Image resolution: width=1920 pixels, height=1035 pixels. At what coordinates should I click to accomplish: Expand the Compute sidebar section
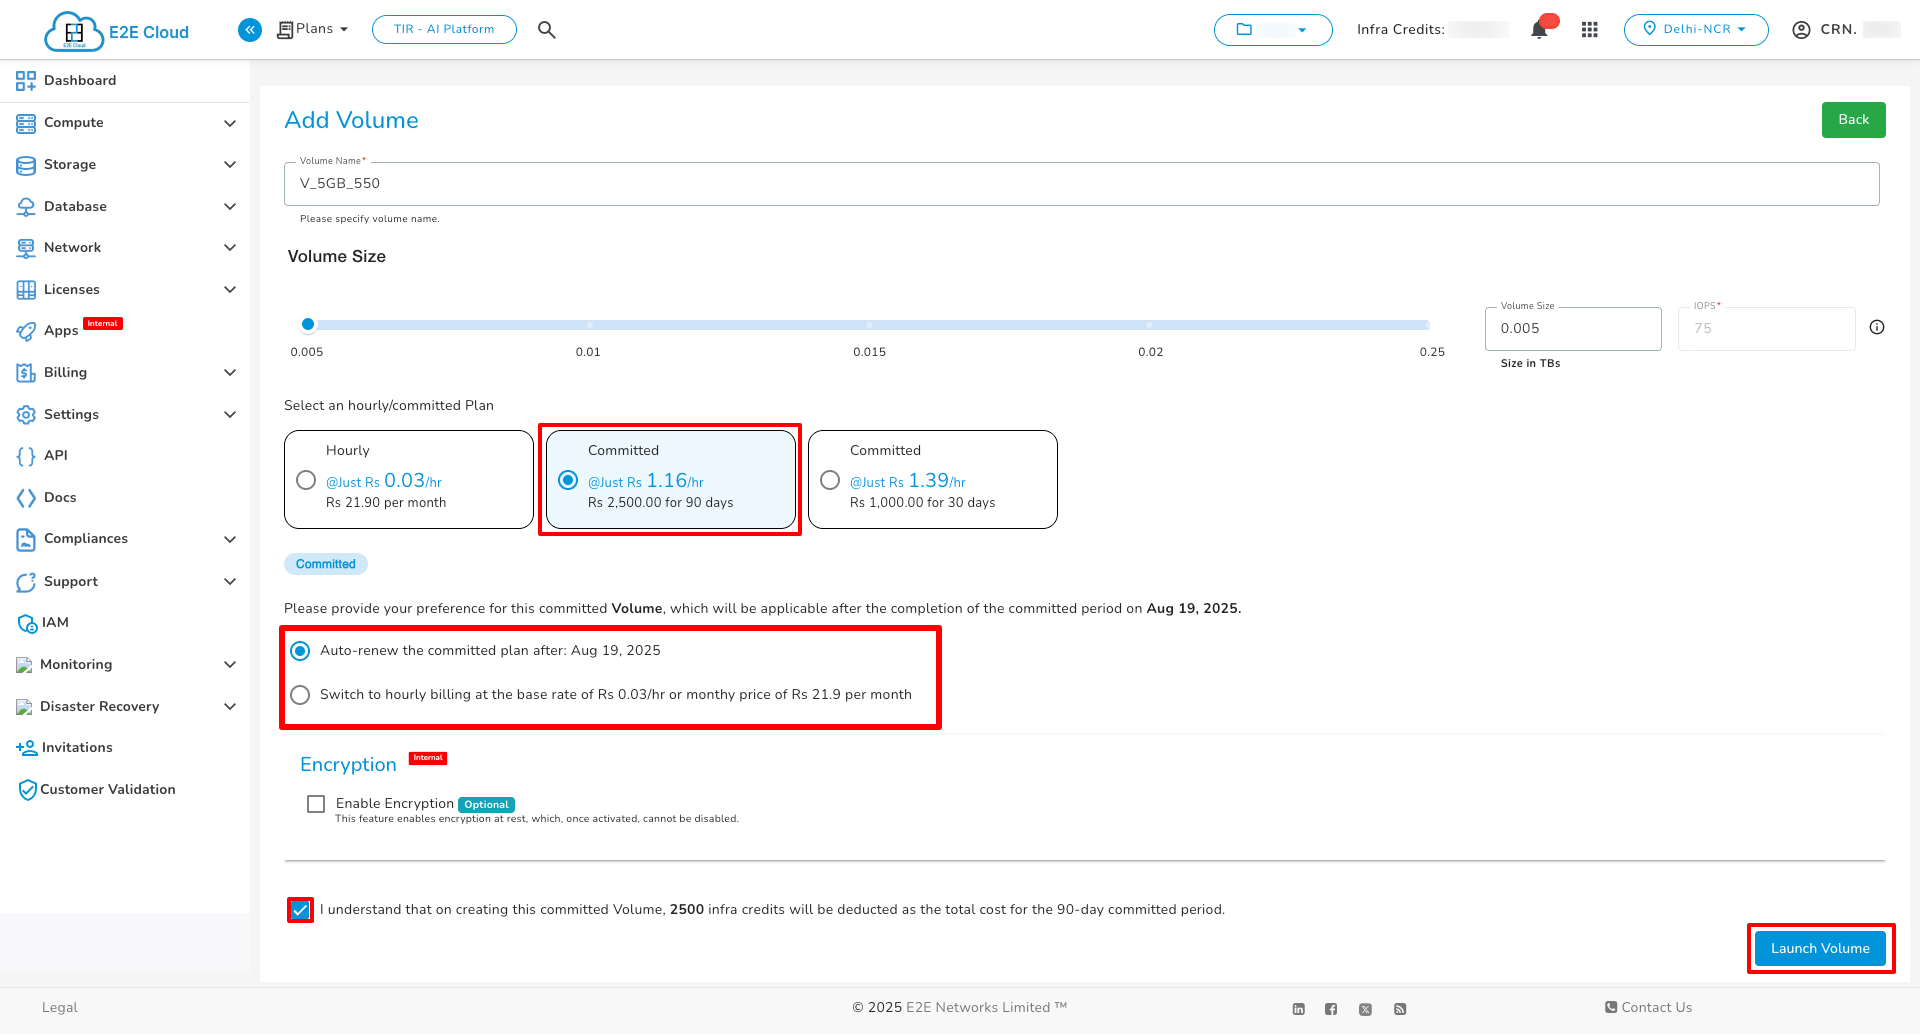coord(125,123)
